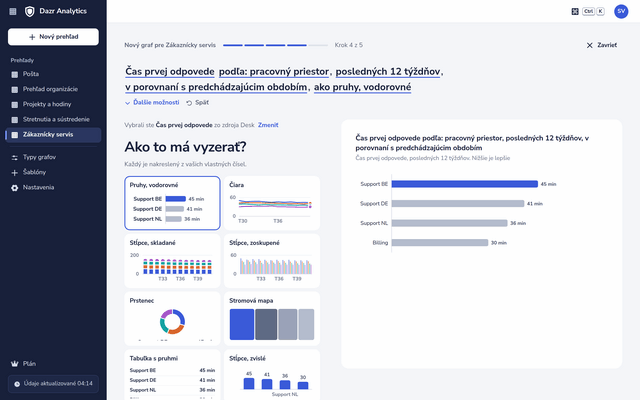Image resolution: width=640 pixels, height=400 pixels.
Task: Select Pruhy, vodorovné chart card
Action: pos(172,203)
